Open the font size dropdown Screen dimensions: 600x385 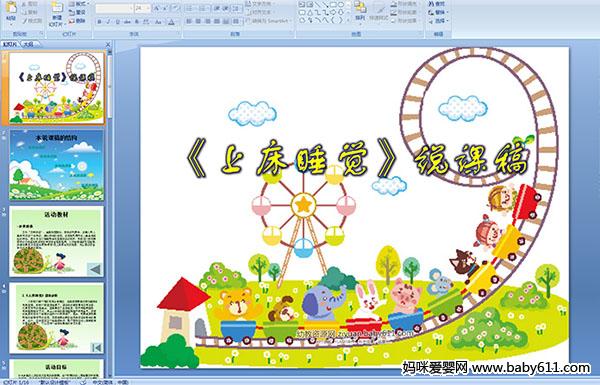click(x=148, y=8)
